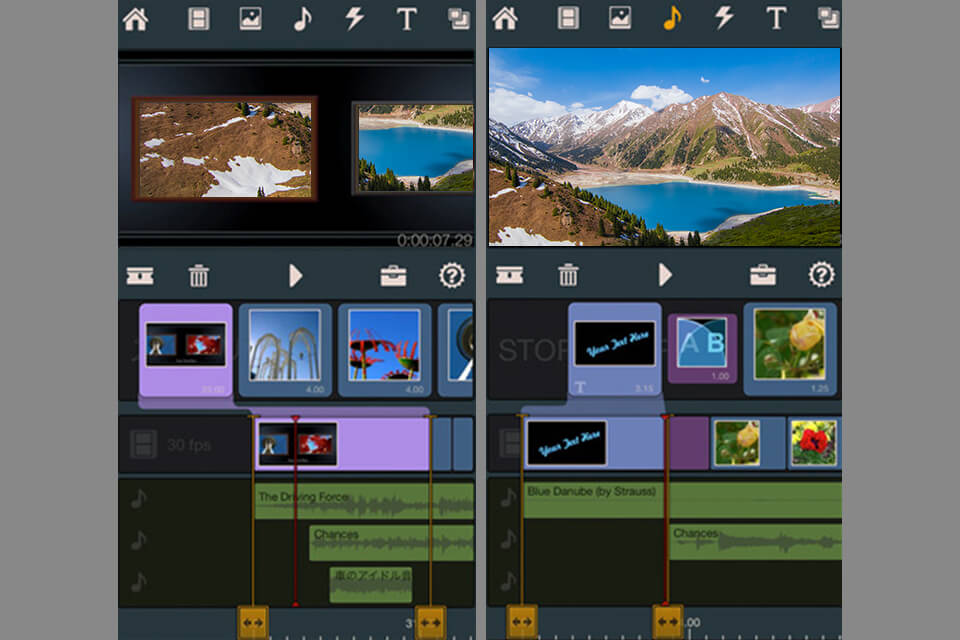The image size is (960, 640).
Task: Open the toolbox briefcase icon in right screen
Action: 763,276
